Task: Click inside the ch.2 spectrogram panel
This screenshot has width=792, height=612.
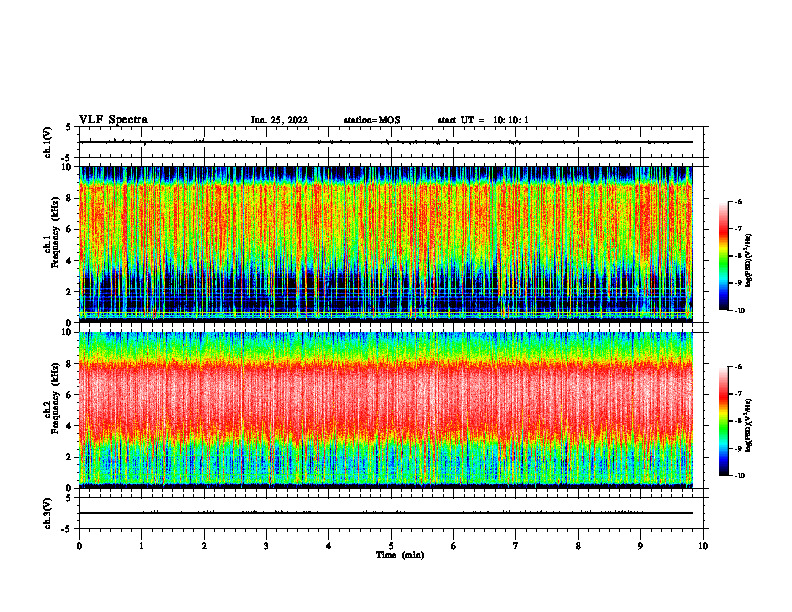Action: (x=386, y=410)
